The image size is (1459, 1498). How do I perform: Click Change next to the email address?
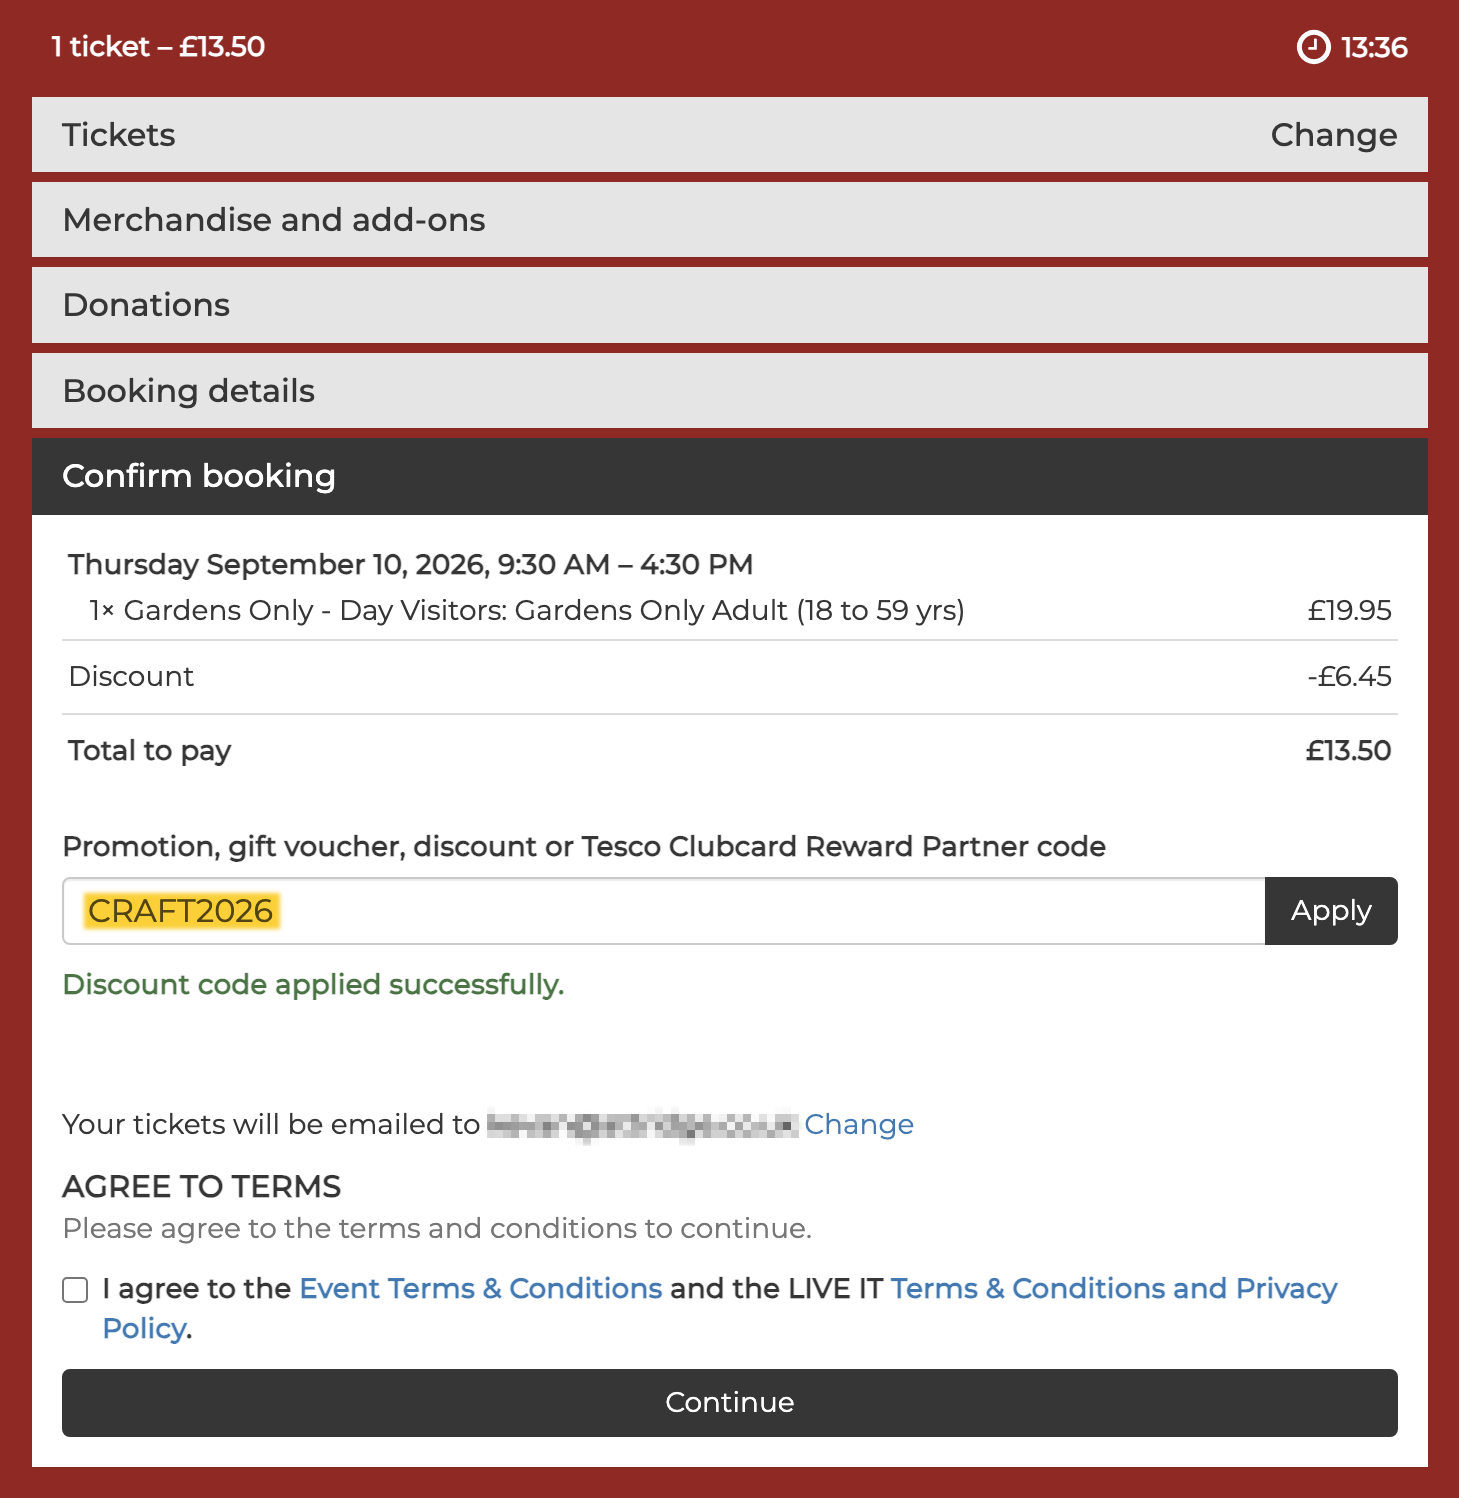pos(858,1124)
